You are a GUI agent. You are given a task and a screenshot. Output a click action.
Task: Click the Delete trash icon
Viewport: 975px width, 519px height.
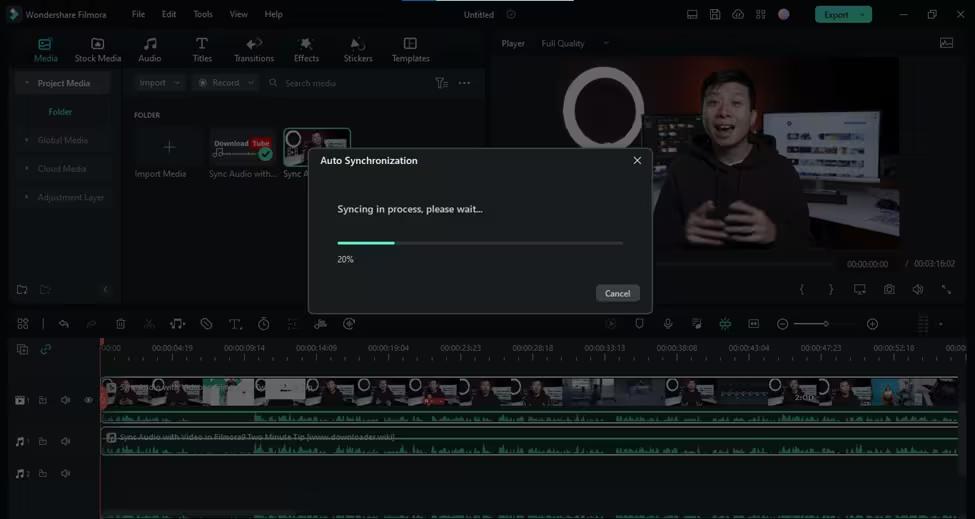(121, 324)
